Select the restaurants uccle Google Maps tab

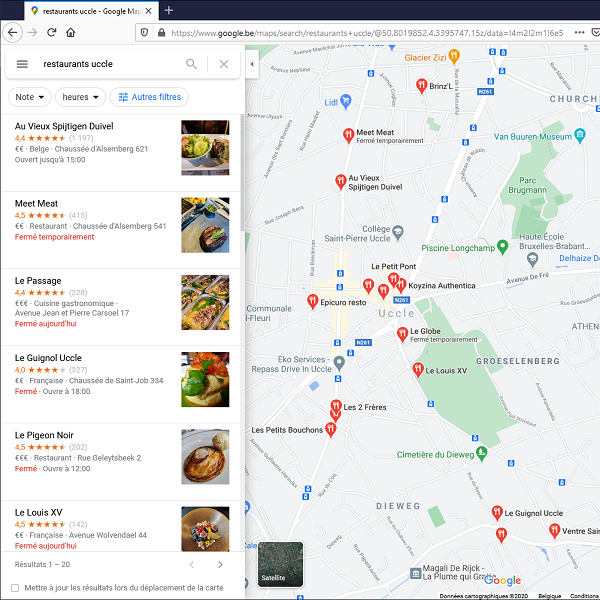[91, 11]
